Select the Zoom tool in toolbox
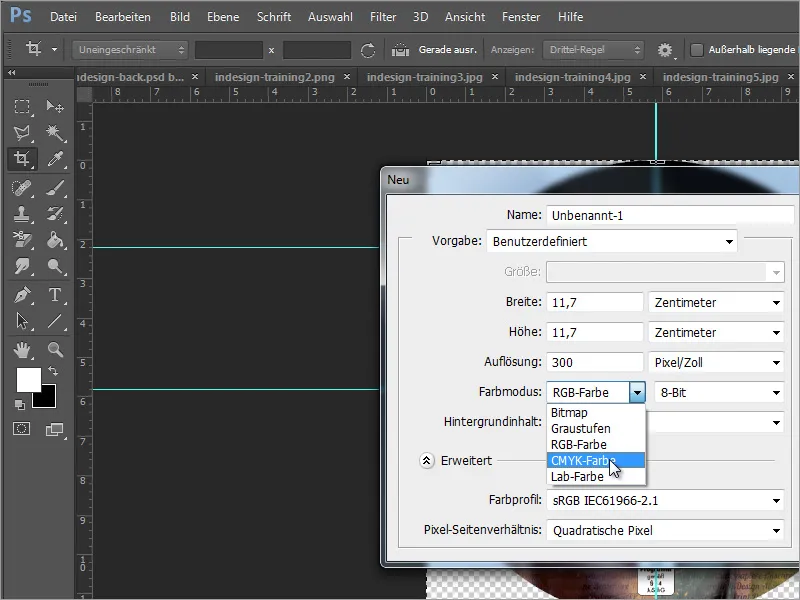This screenshot has width=800, height=600. click(55, 349)
